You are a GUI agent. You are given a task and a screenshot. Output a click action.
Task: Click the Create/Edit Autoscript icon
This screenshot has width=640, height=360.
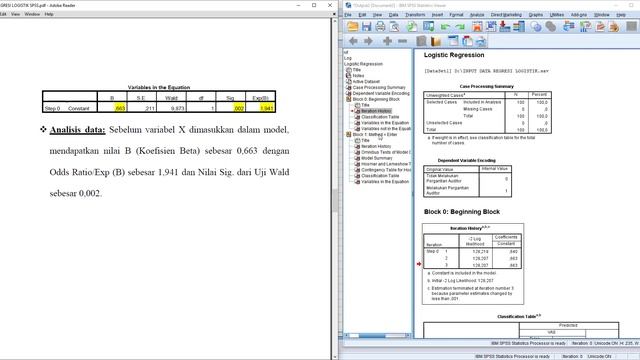pos(600,27)
